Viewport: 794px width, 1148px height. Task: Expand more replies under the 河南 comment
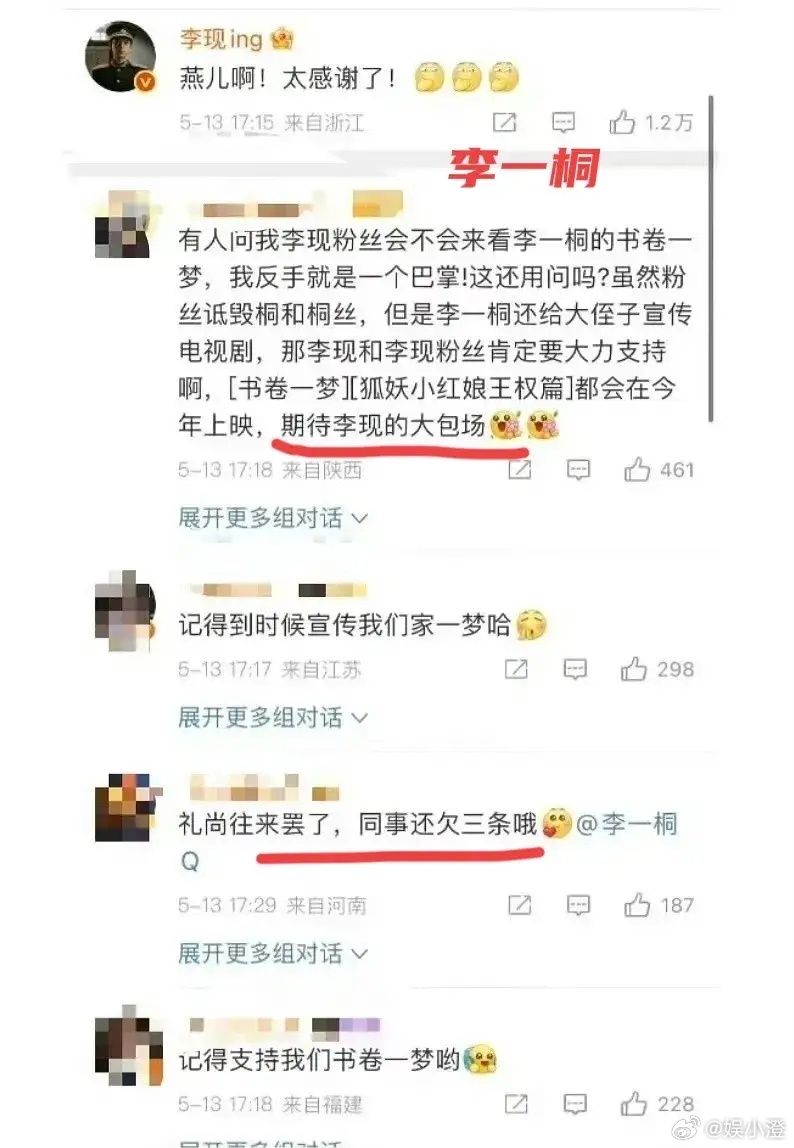tap(272, 953)
